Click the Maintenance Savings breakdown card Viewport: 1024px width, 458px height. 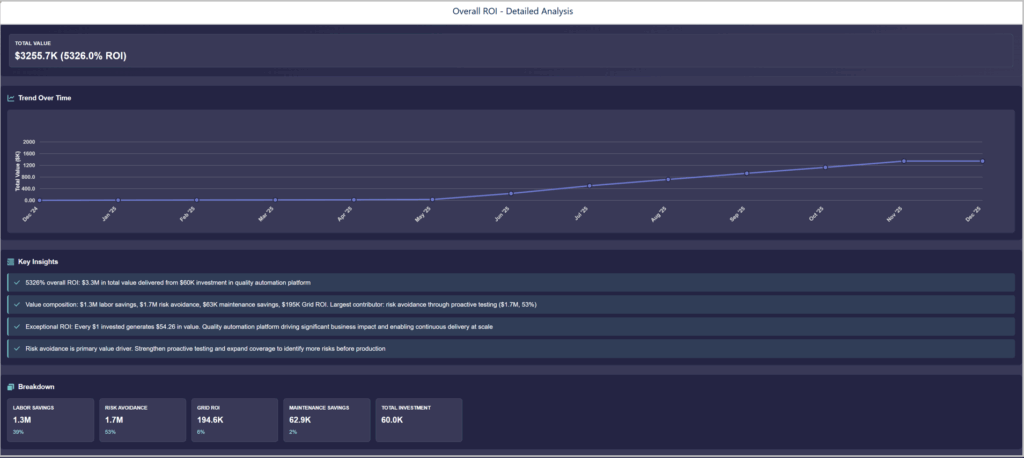(326, 420)
